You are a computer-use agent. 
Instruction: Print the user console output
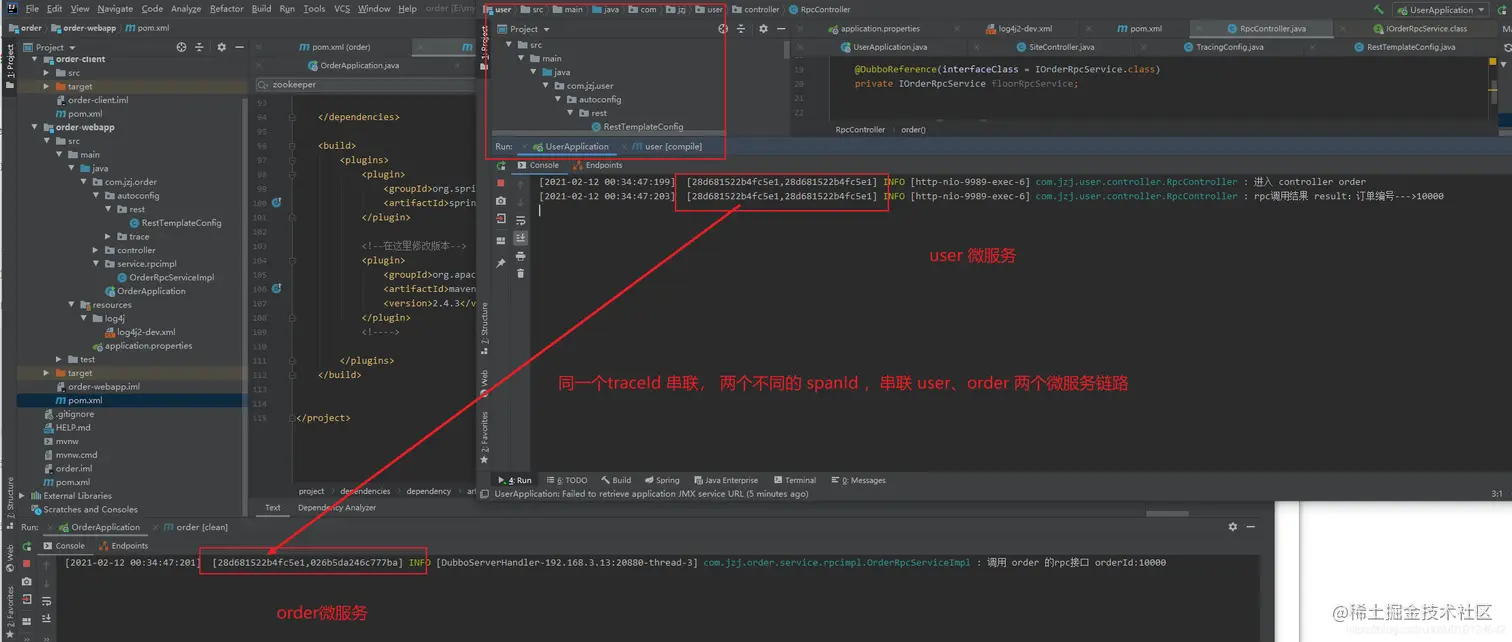[520, 256]
